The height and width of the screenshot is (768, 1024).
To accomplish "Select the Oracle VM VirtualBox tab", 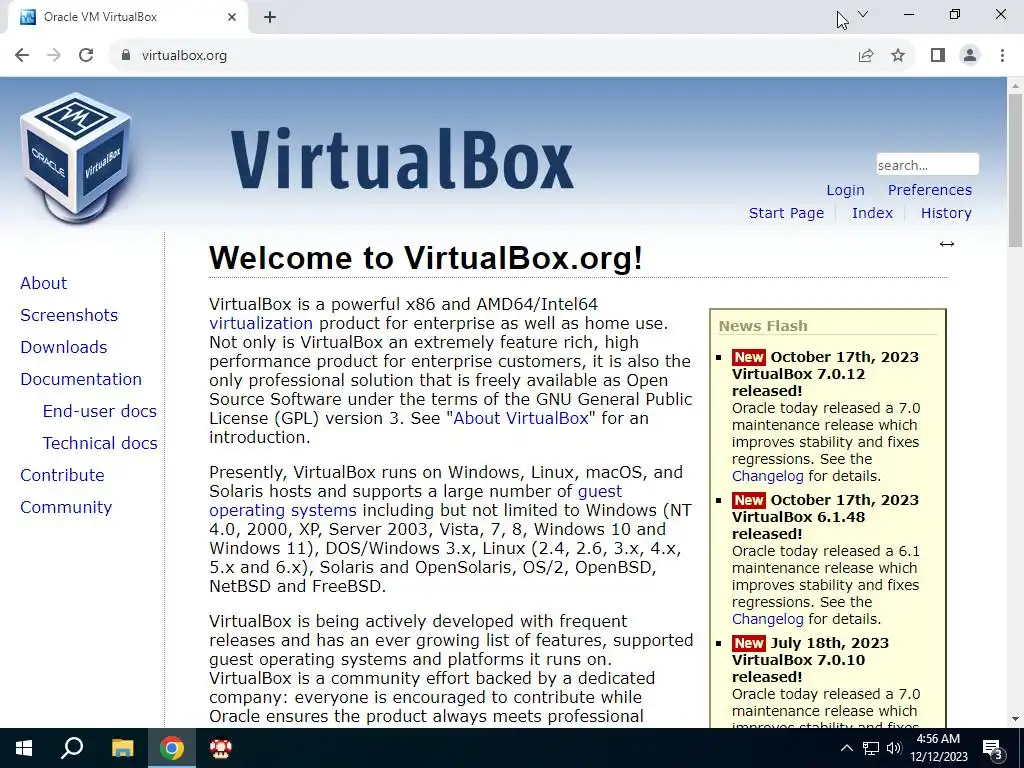I will [127, 17].
